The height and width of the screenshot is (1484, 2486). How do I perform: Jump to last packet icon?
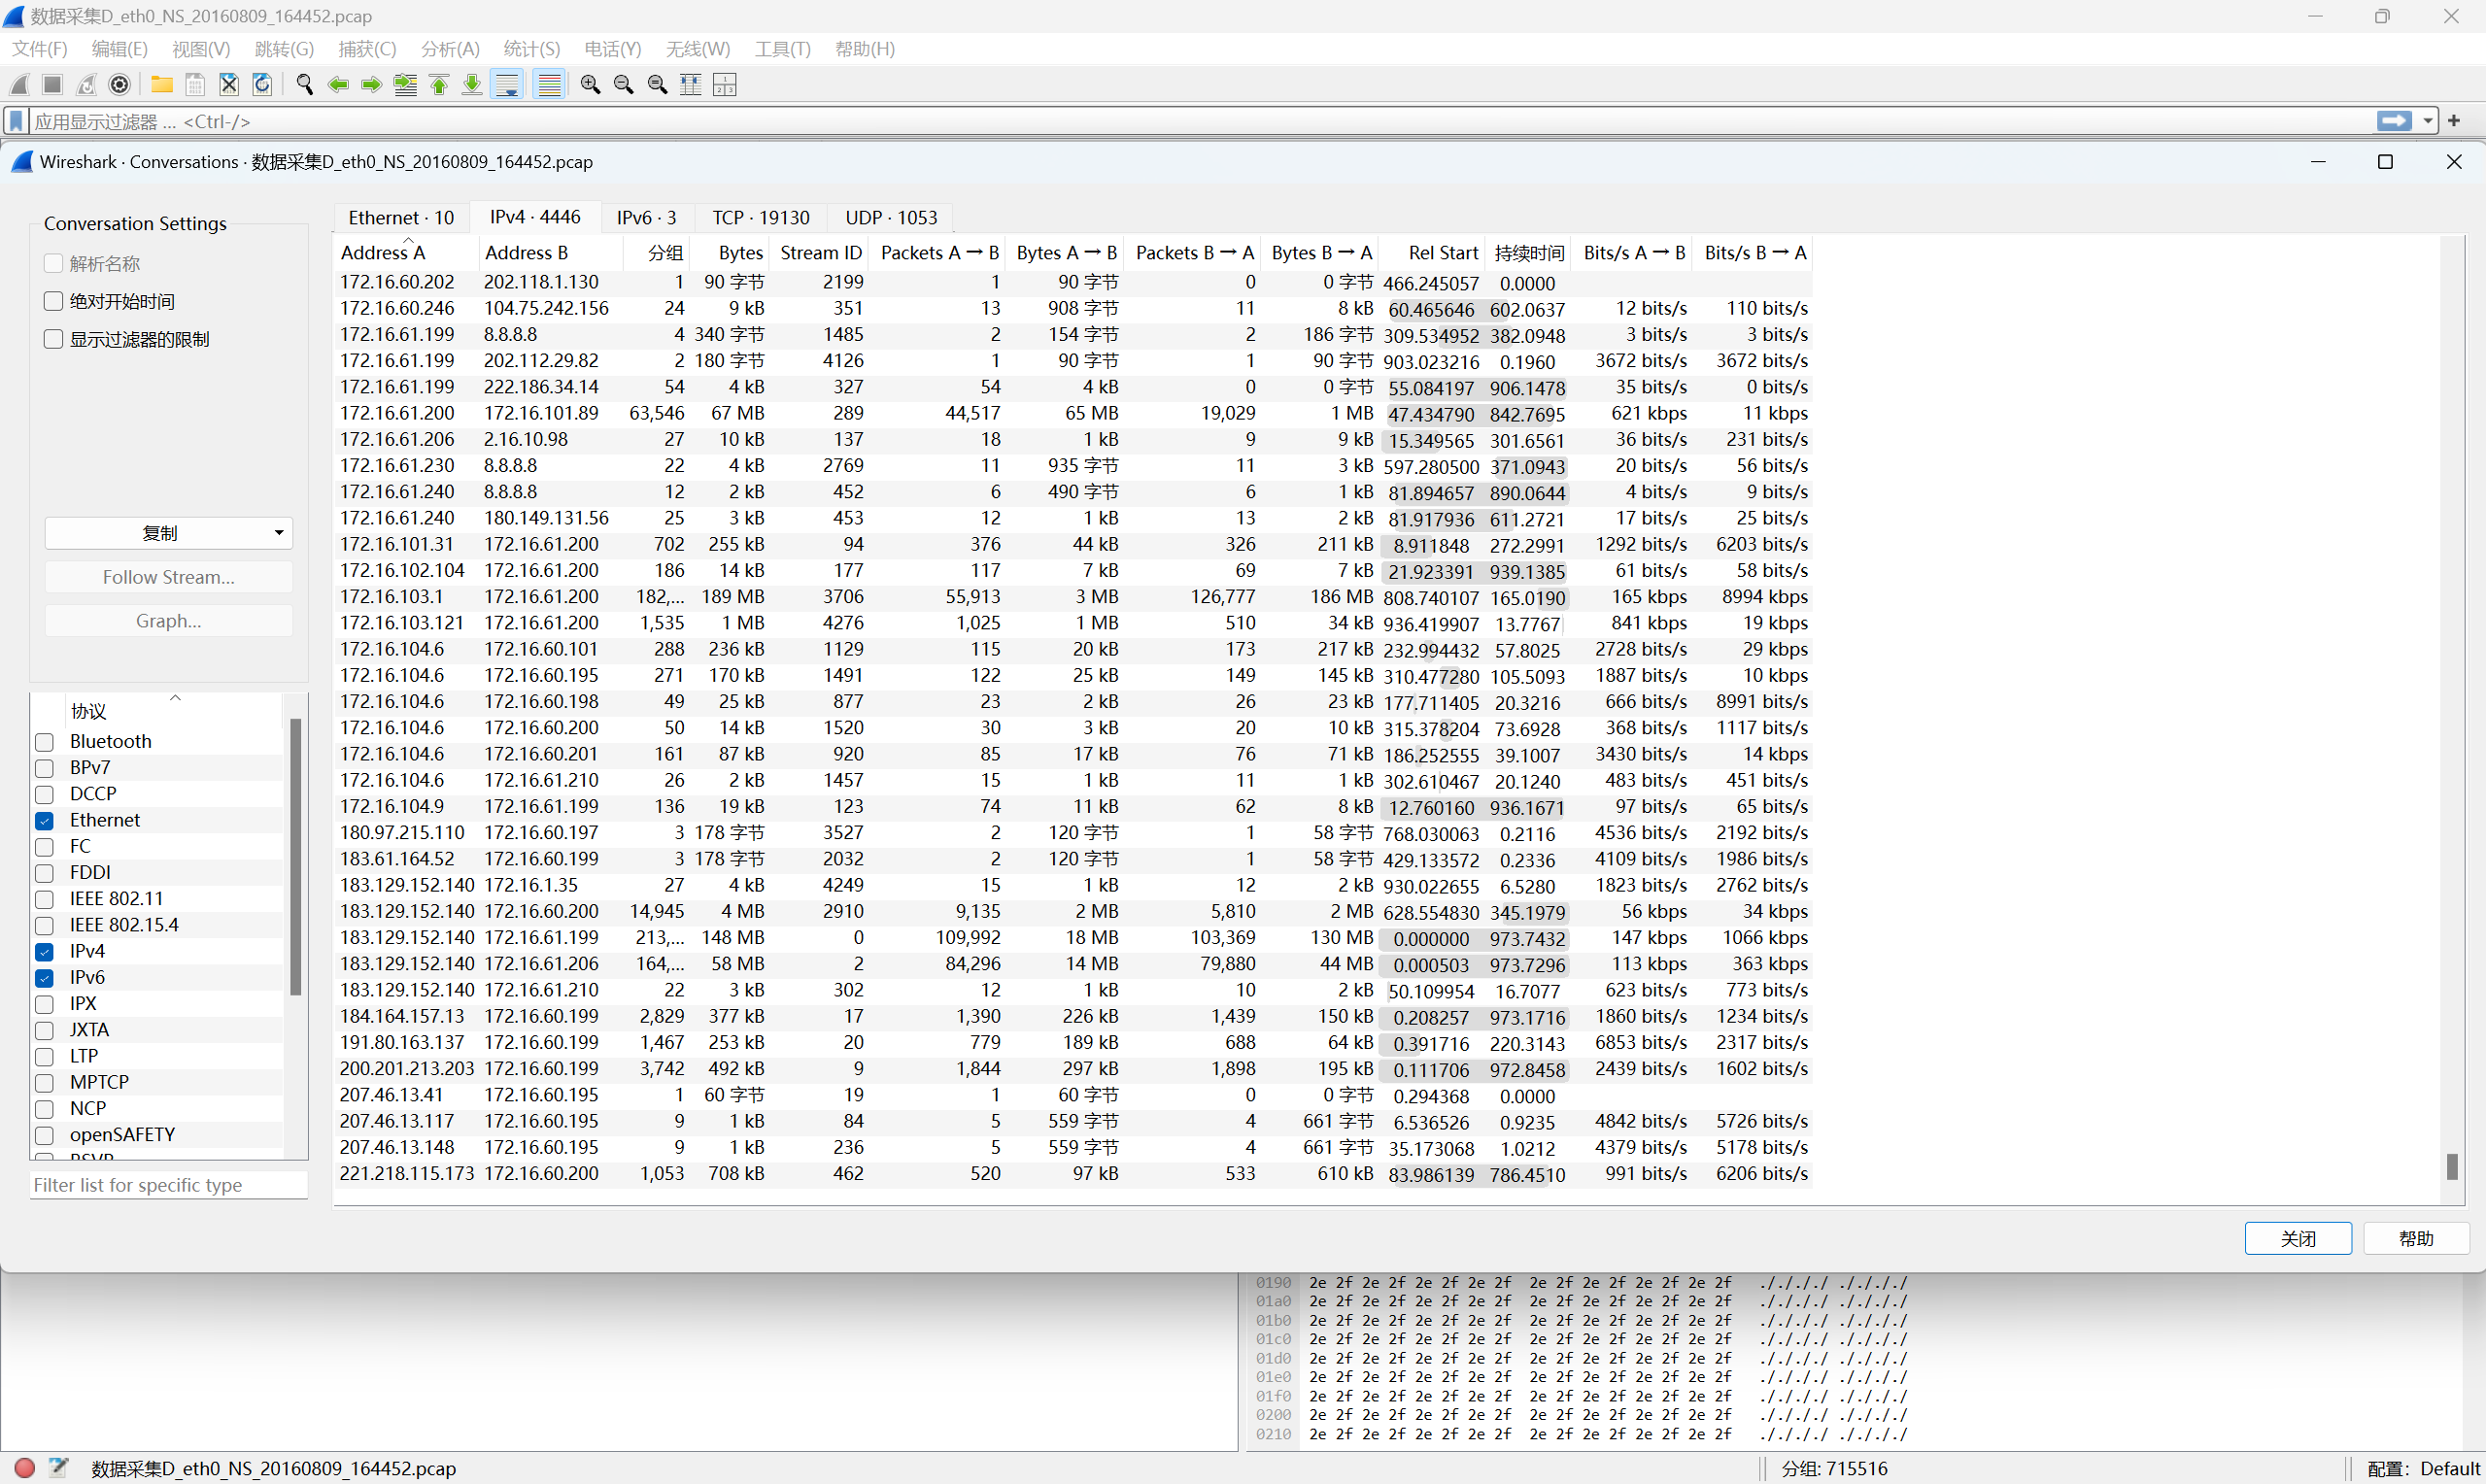472,85
